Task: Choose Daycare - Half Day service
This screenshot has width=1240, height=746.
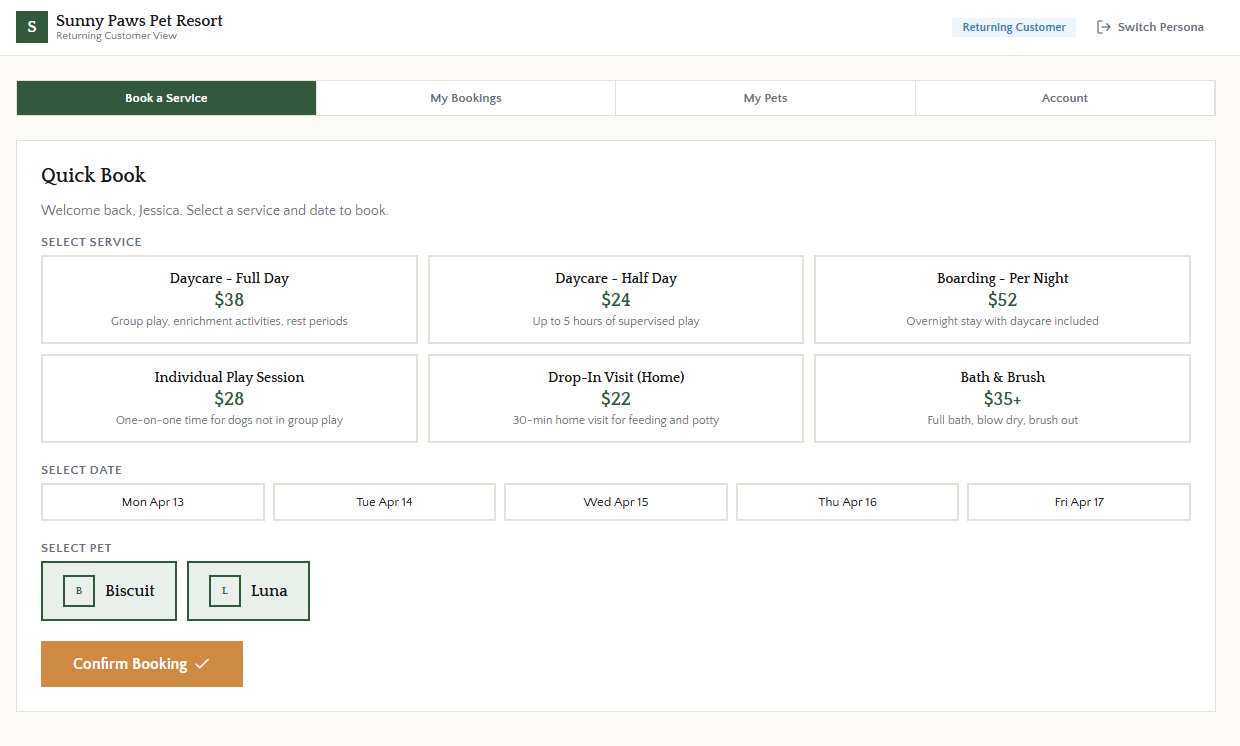Action: click(616, 300)
